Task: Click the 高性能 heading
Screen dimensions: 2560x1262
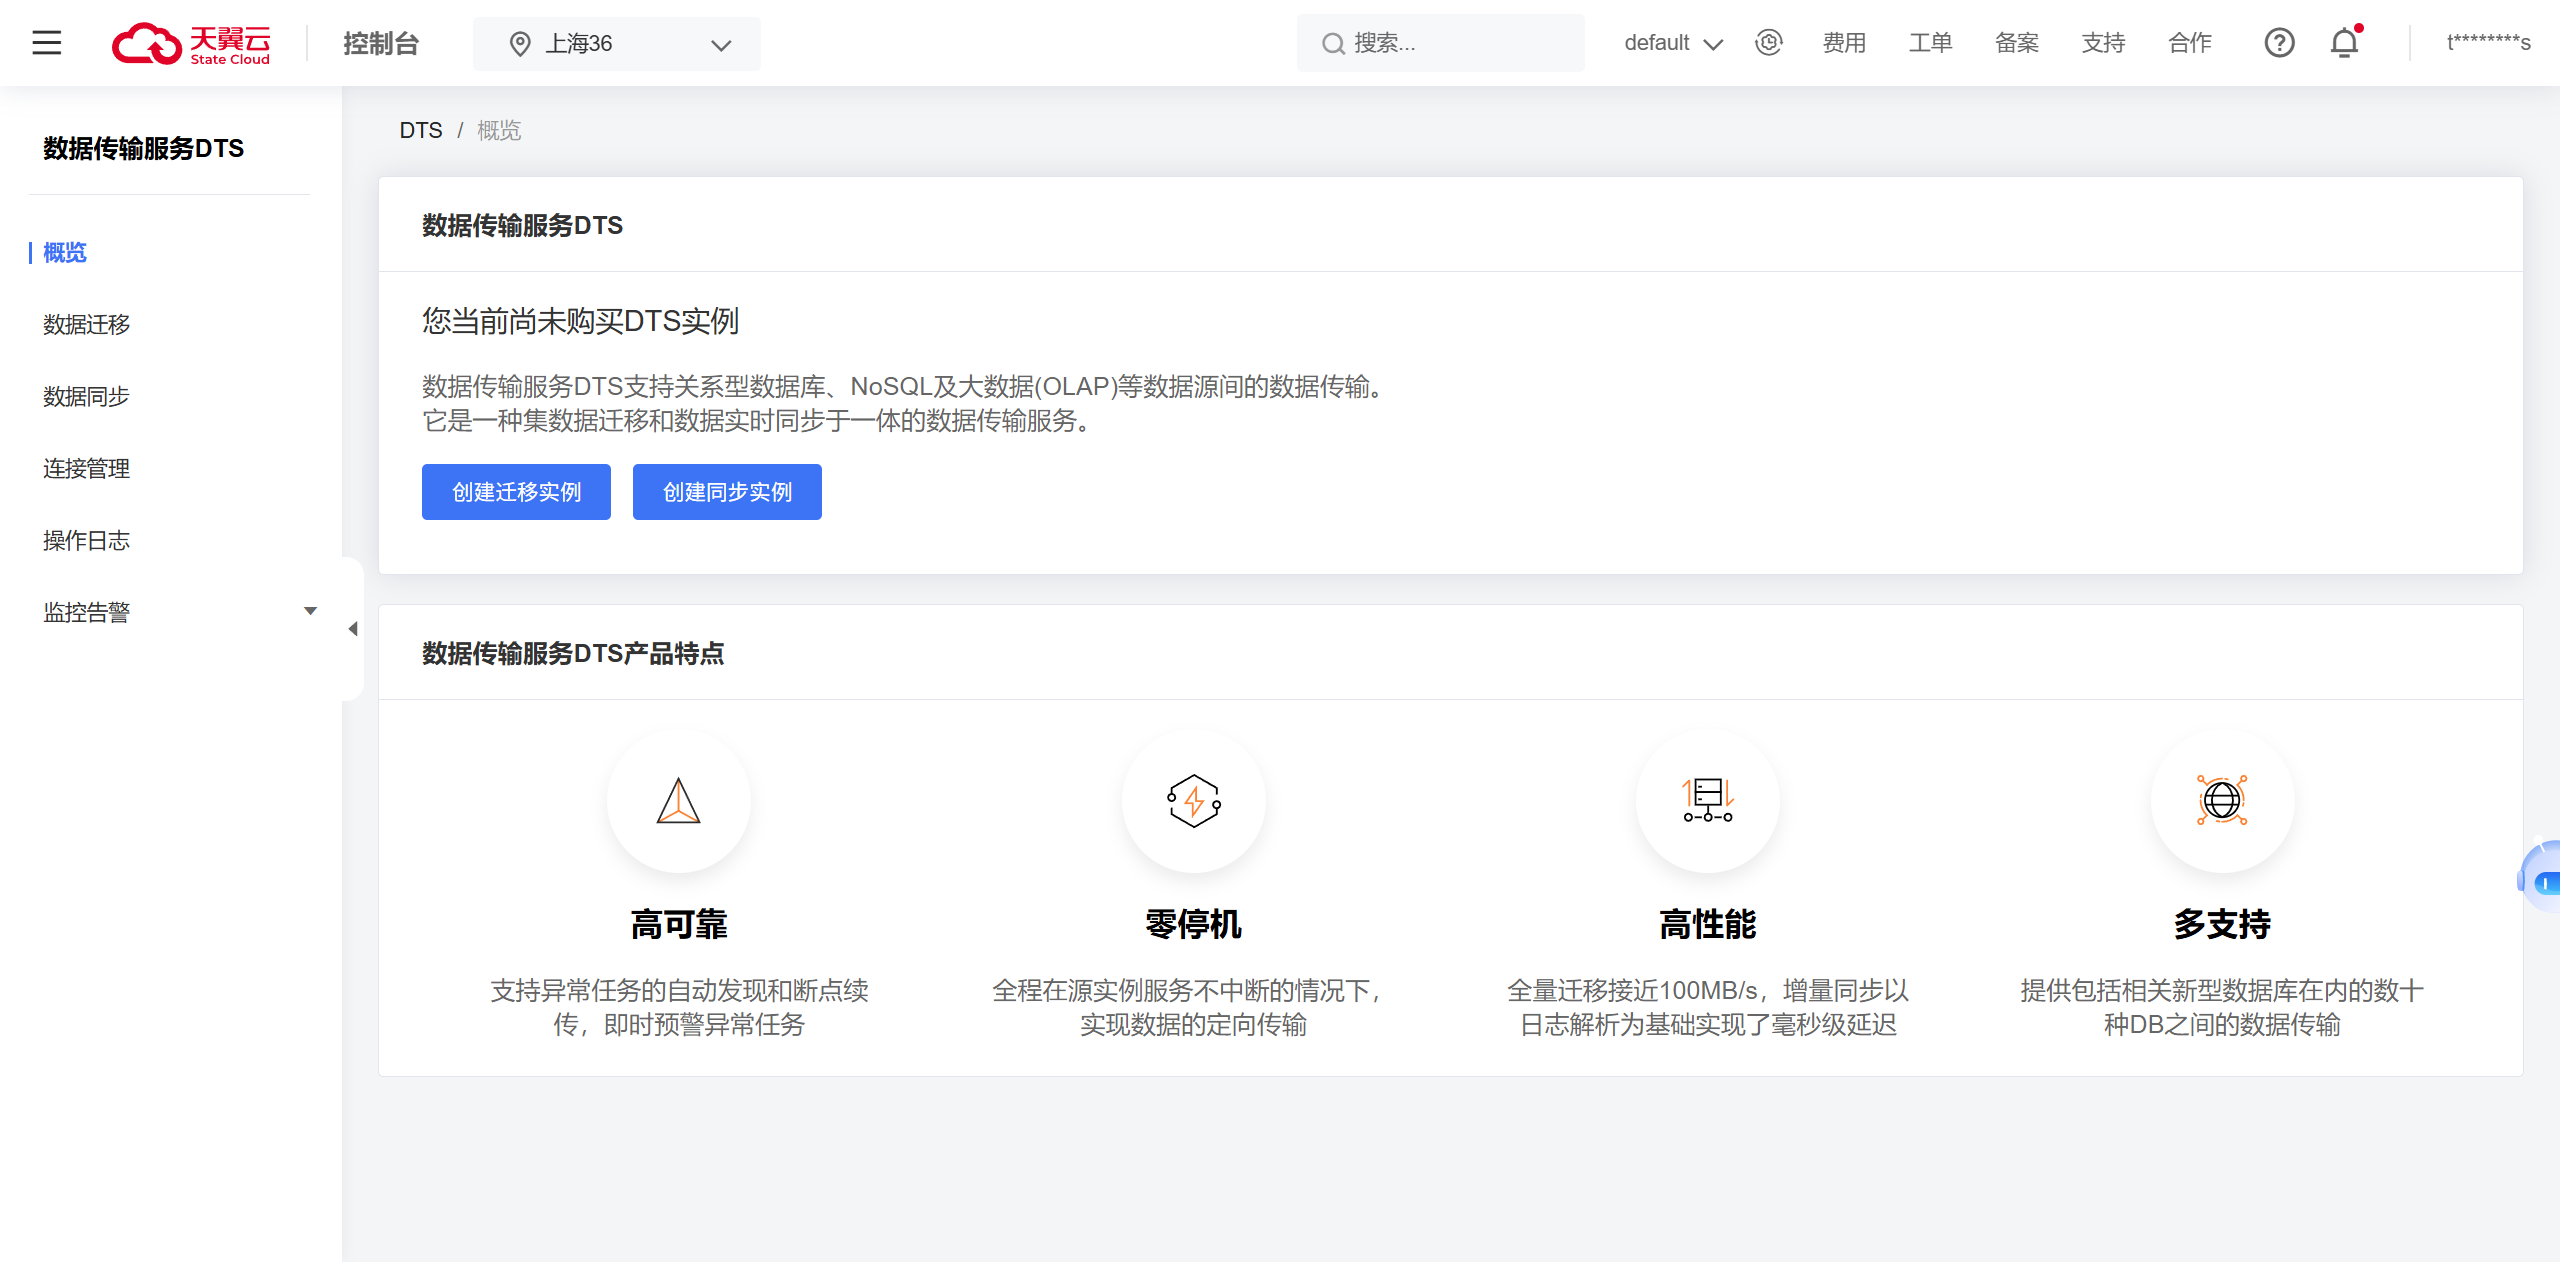Action: pyautogui.click(x=1708, y=924)
